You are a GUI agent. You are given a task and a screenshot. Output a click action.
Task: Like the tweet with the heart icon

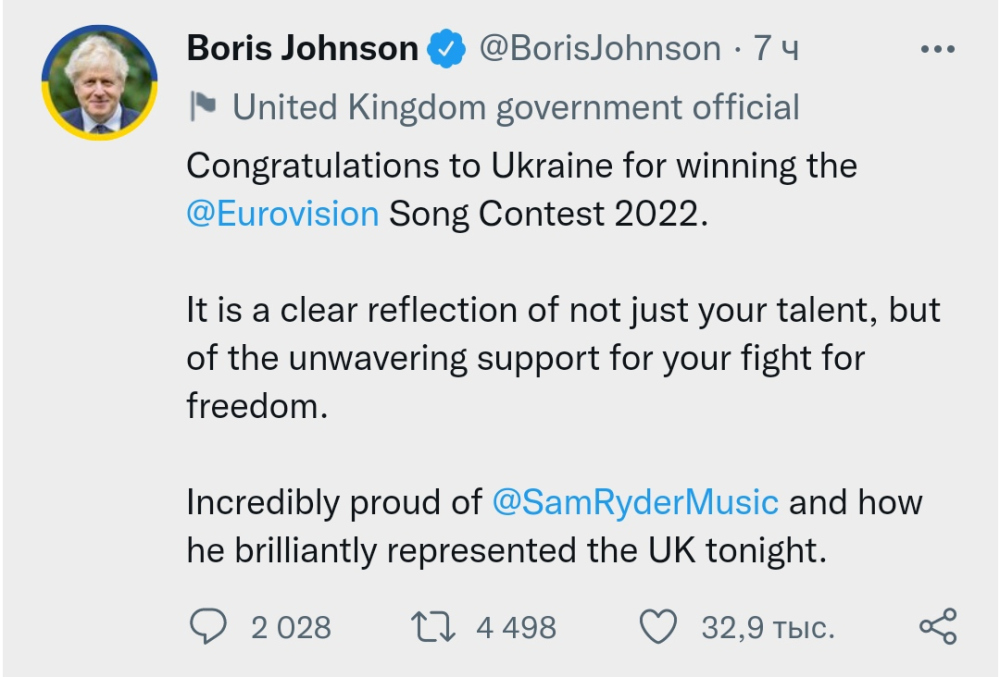(658, 627)
